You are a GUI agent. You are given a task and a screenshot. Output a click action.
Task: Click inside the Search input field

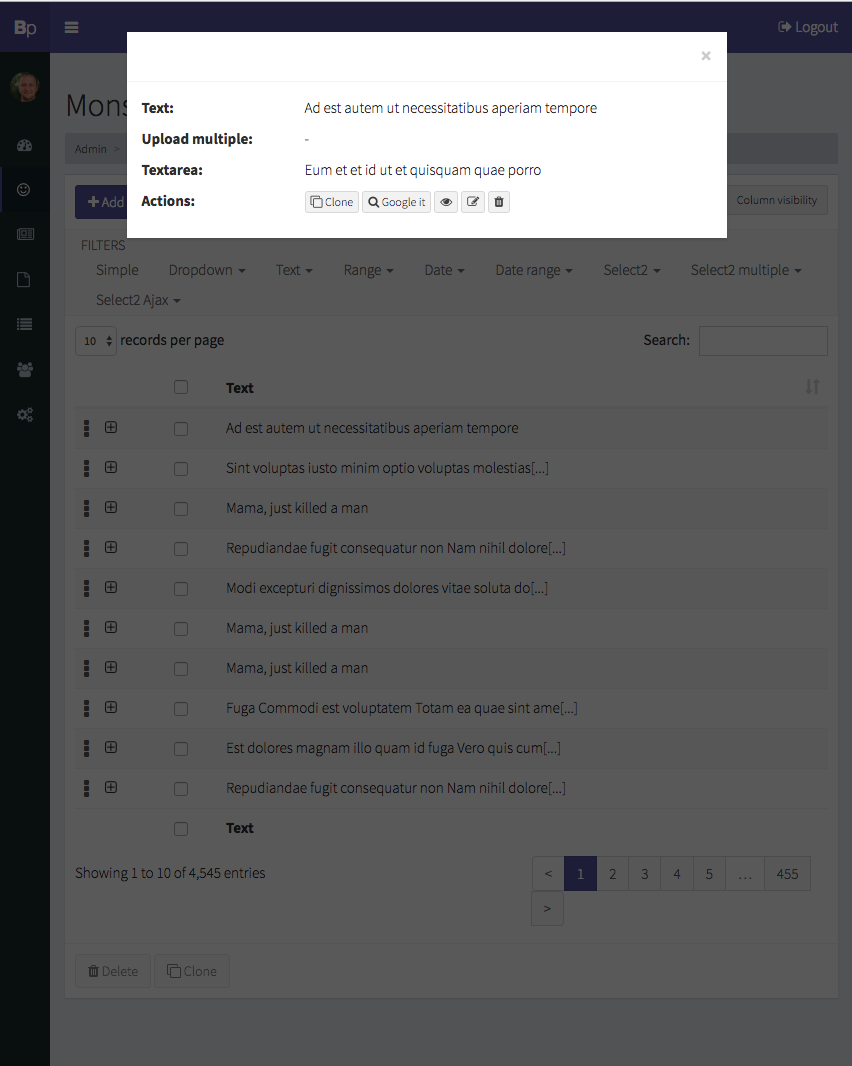[763, 341]
